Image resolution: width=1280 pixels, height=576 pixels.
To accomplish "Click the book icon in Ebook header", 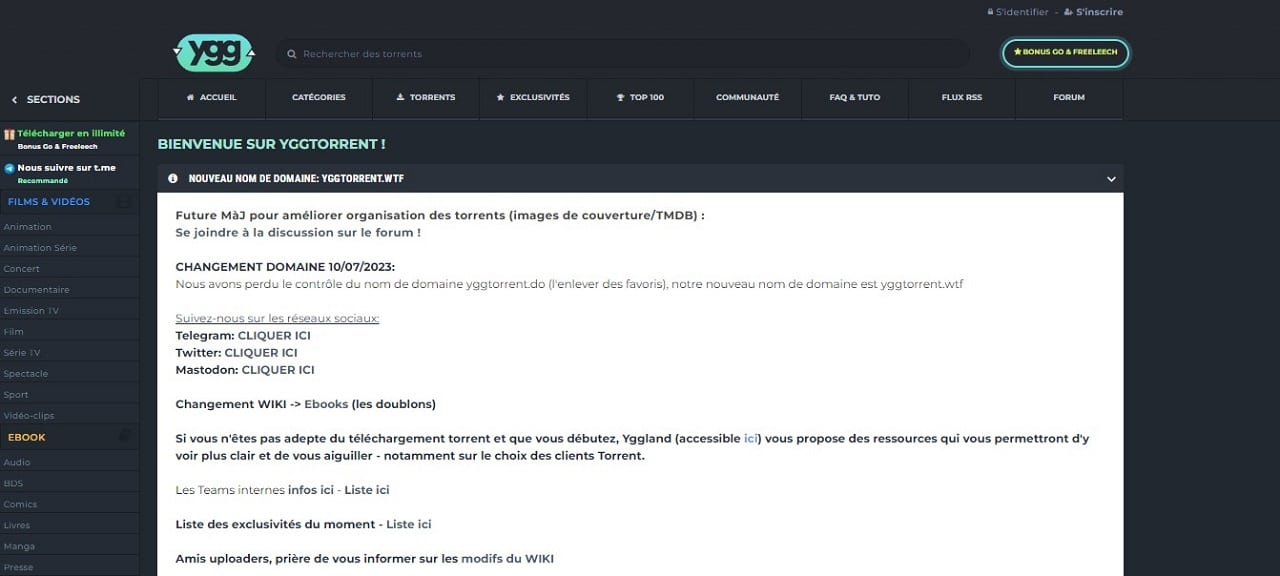I will click(124, 437).
